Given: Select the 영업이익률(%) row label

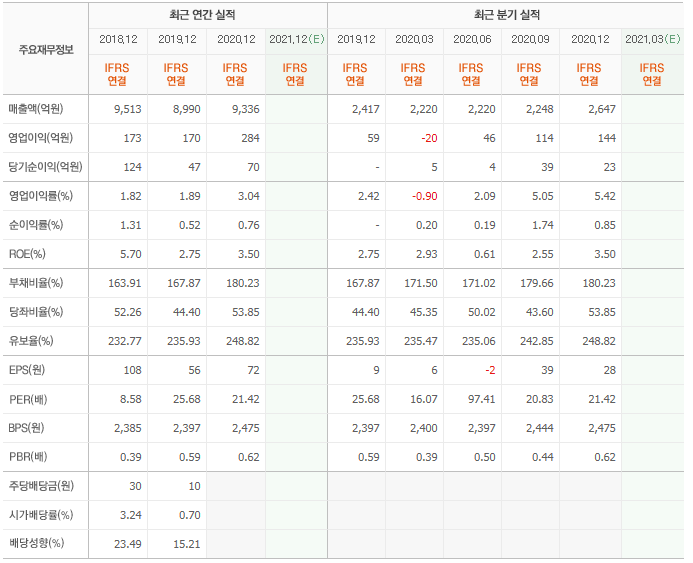Looking at the screenshot, I should click(41, 196).
